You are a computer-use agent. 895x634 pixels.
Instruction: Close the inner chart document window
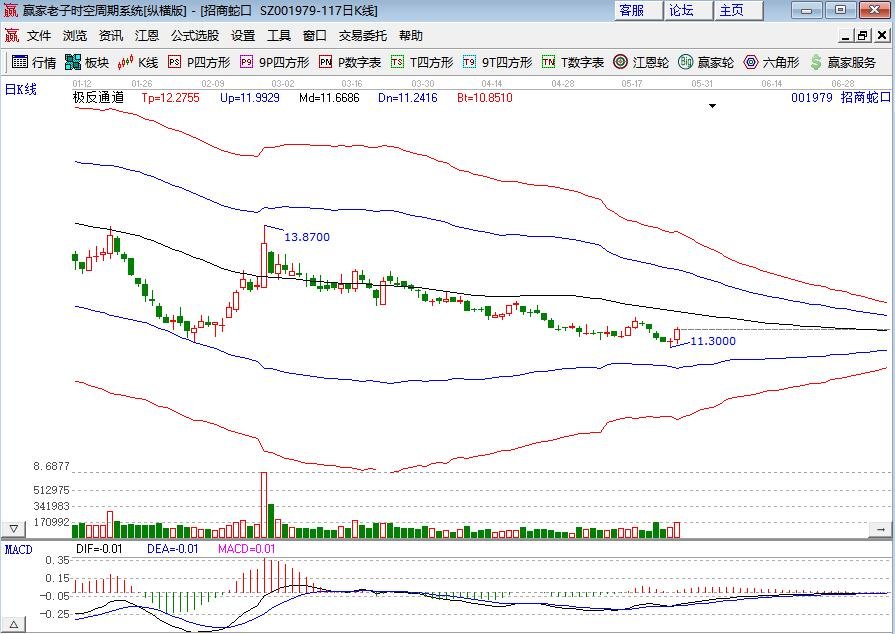pos(882,36)
